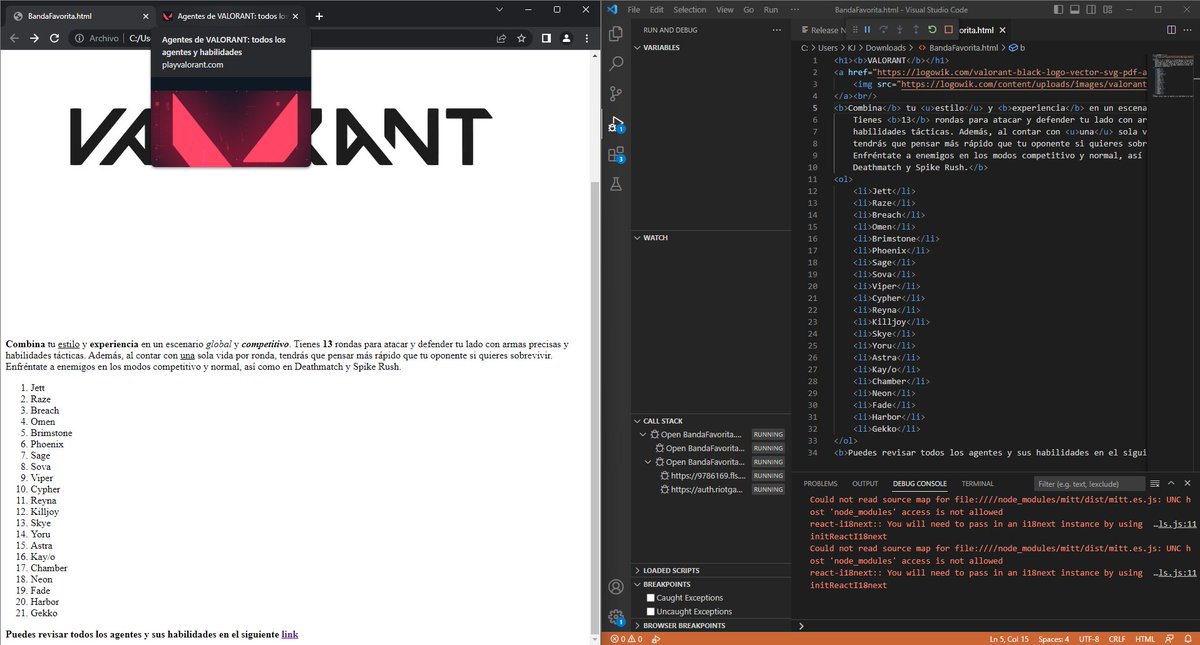This screenshot has width=1200, height=645.
Task: Click the Chrome address bar
Action: [x=300, y=38]
